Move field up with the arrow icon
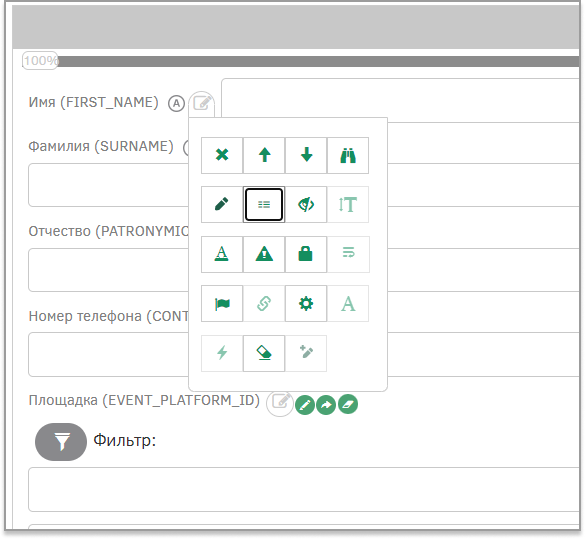The width and height of the screenshot is (585, 539). coord(264,155)
